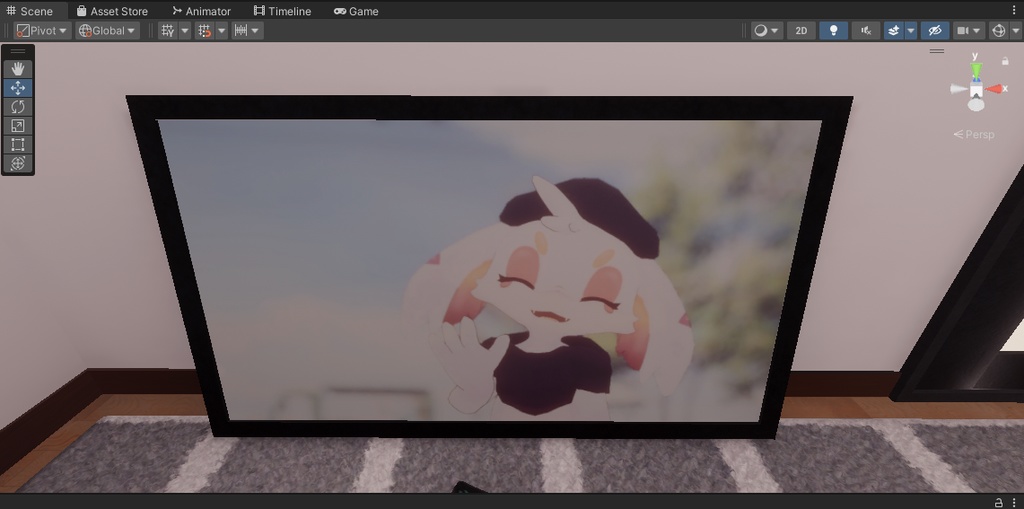
Task: Switch to the Timeline tab
Action: pyautogui.click(x=282, y=11)
